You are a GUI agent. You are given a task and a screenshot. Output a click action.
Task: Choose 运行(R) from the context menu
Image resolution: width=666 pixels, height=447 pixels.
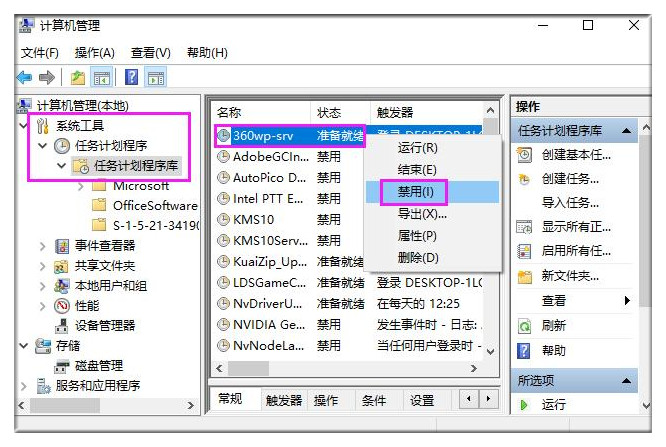coord(432,148)
